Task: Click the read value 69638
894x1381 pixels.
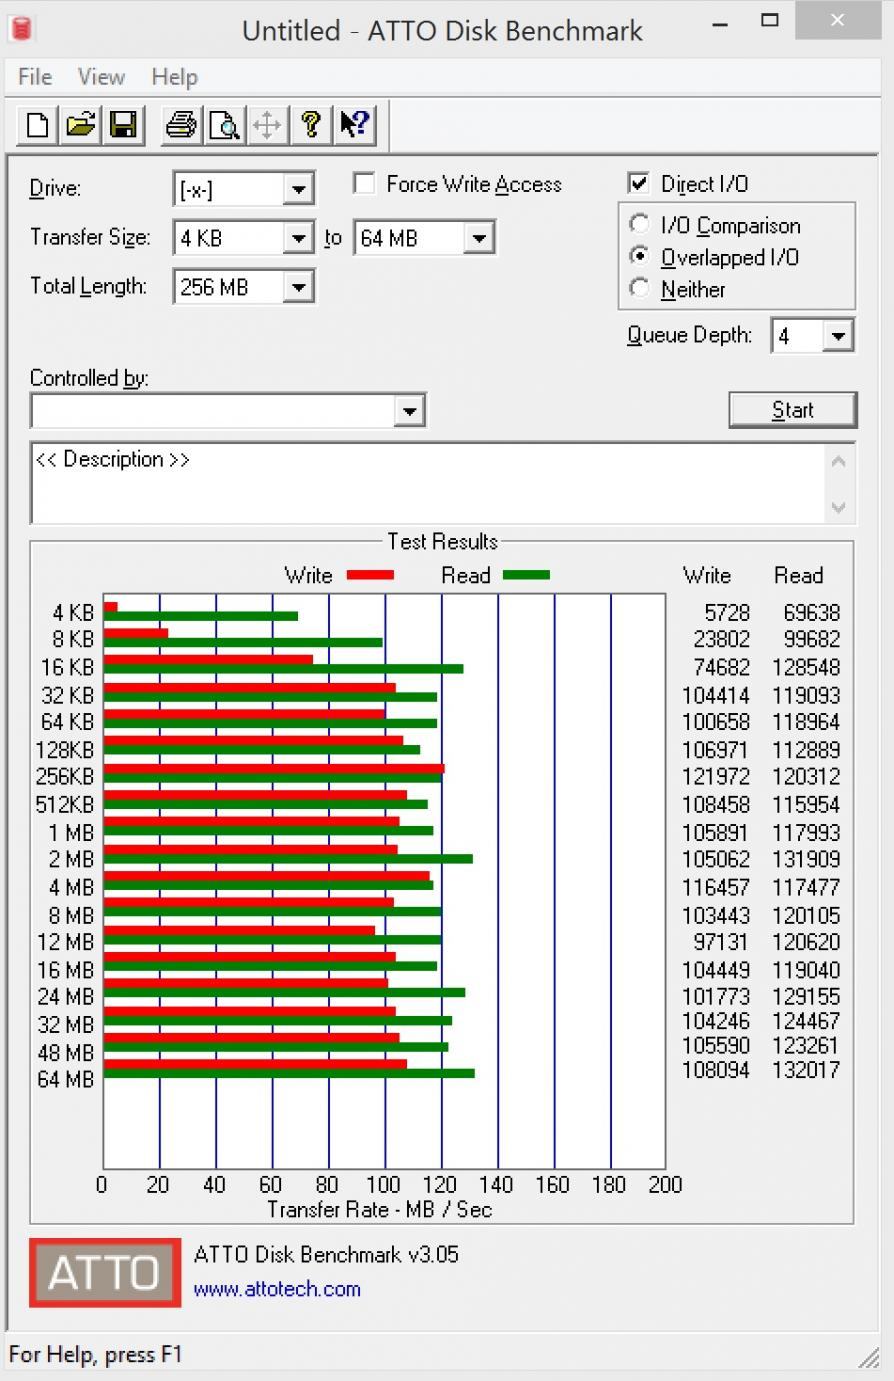Action: pos(812,612)
